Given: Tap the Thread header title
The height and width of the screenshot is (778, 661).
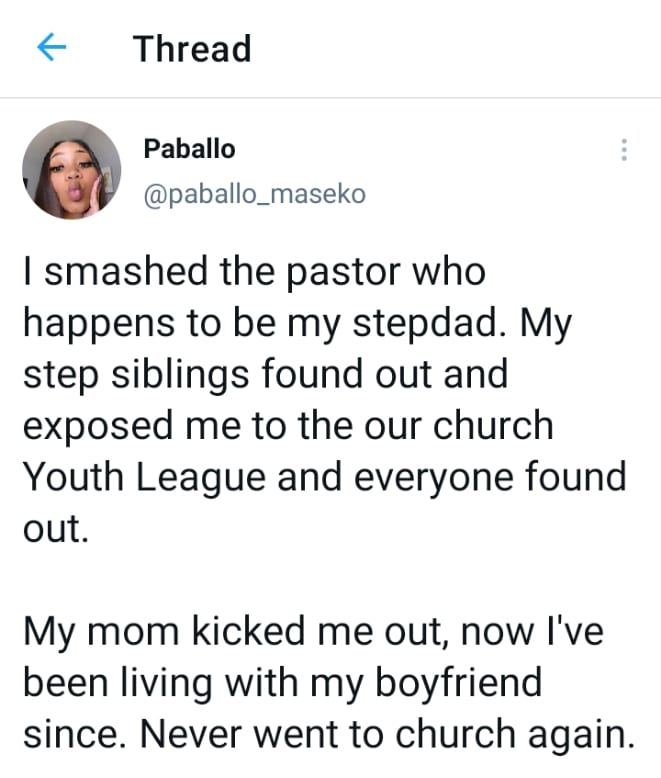Looking at the screenshot, I should [192, 49].
